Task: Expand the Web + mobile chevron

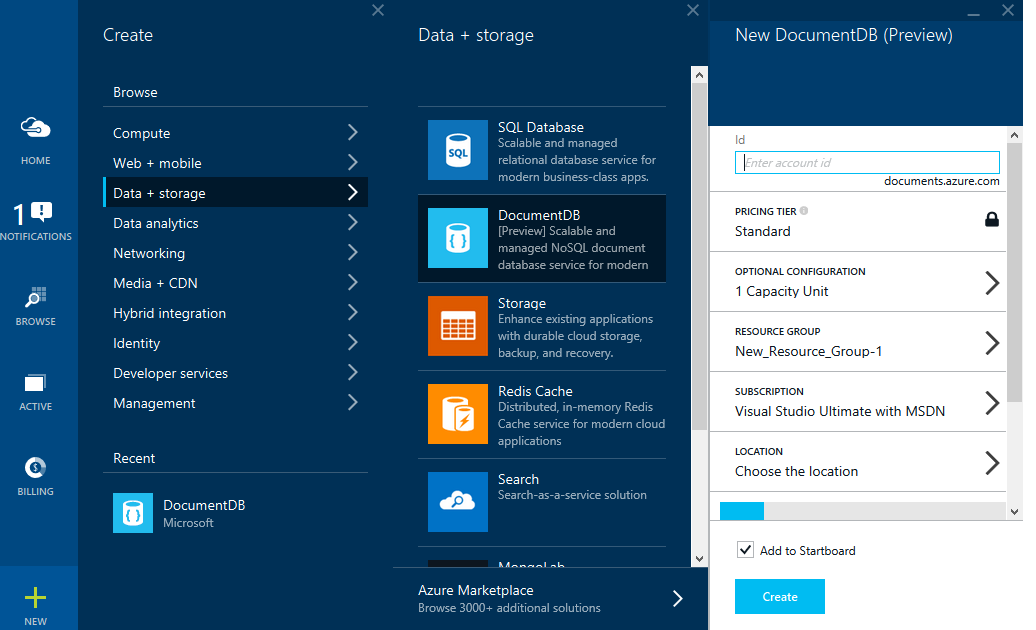Action: [353, 162]
